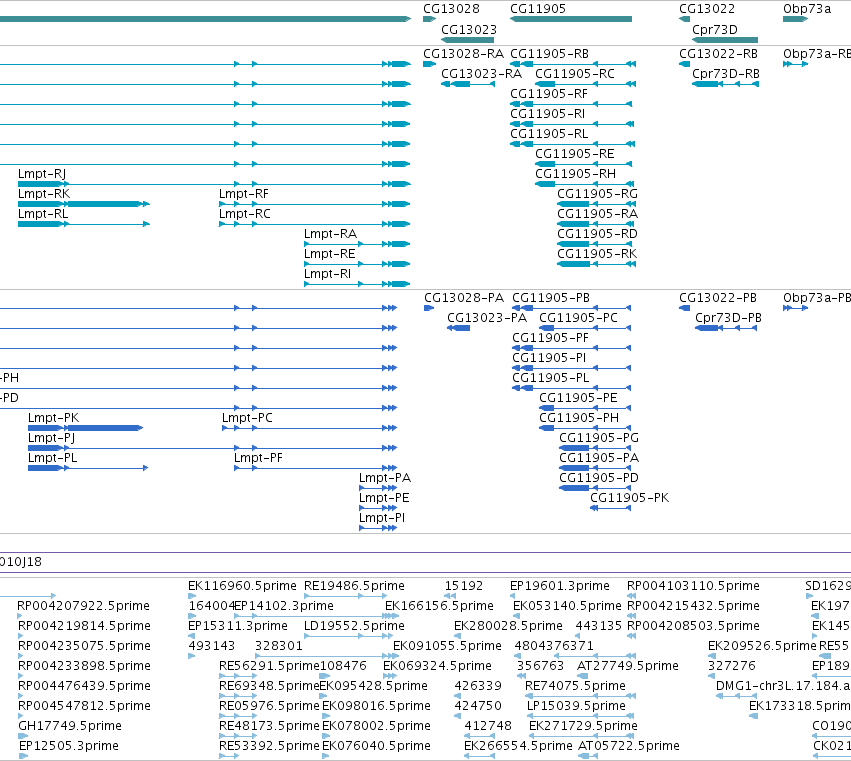Click EST LD19552.5prime

click(354, 626)
